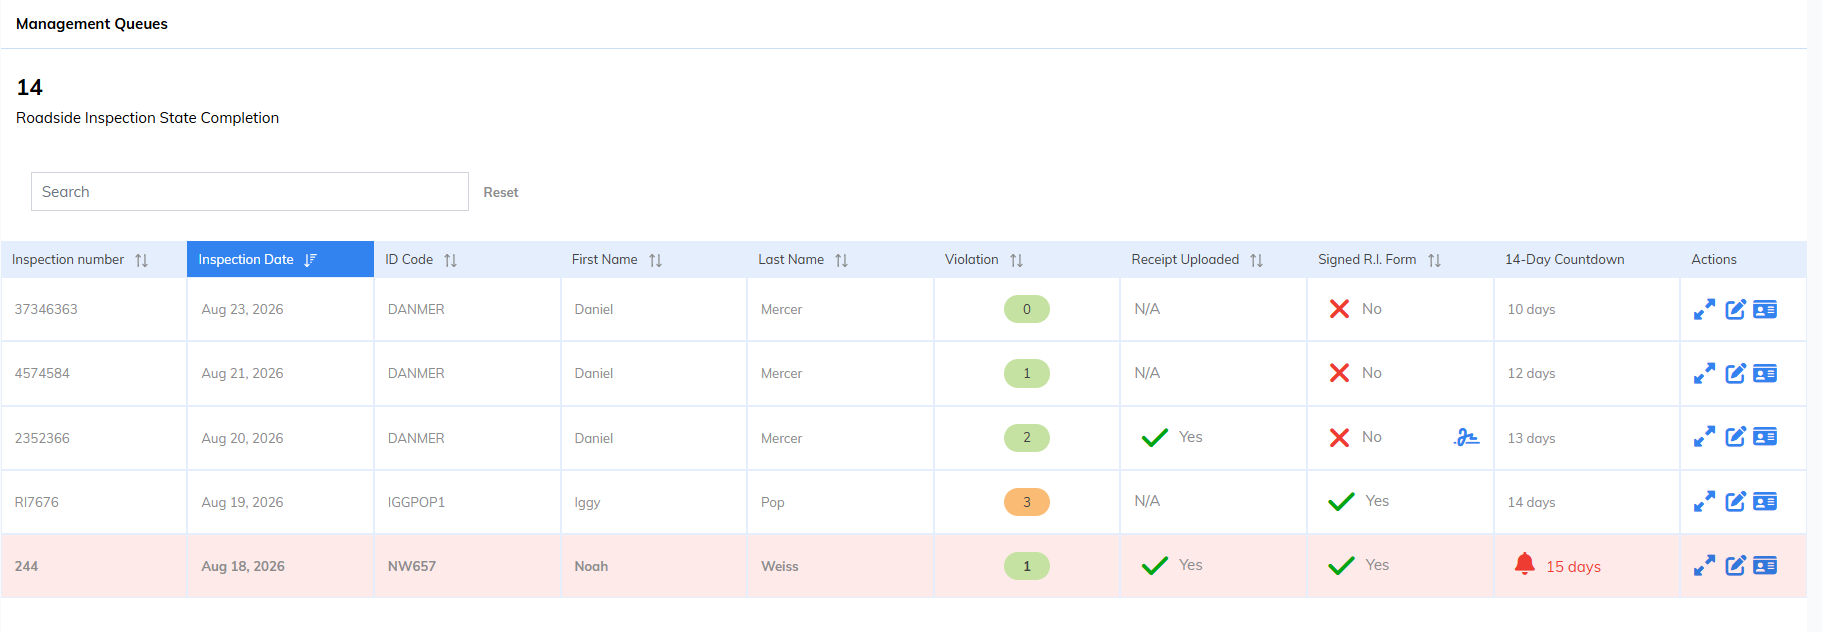Sort by Receipt Uploaded column

pos(1257,260)
